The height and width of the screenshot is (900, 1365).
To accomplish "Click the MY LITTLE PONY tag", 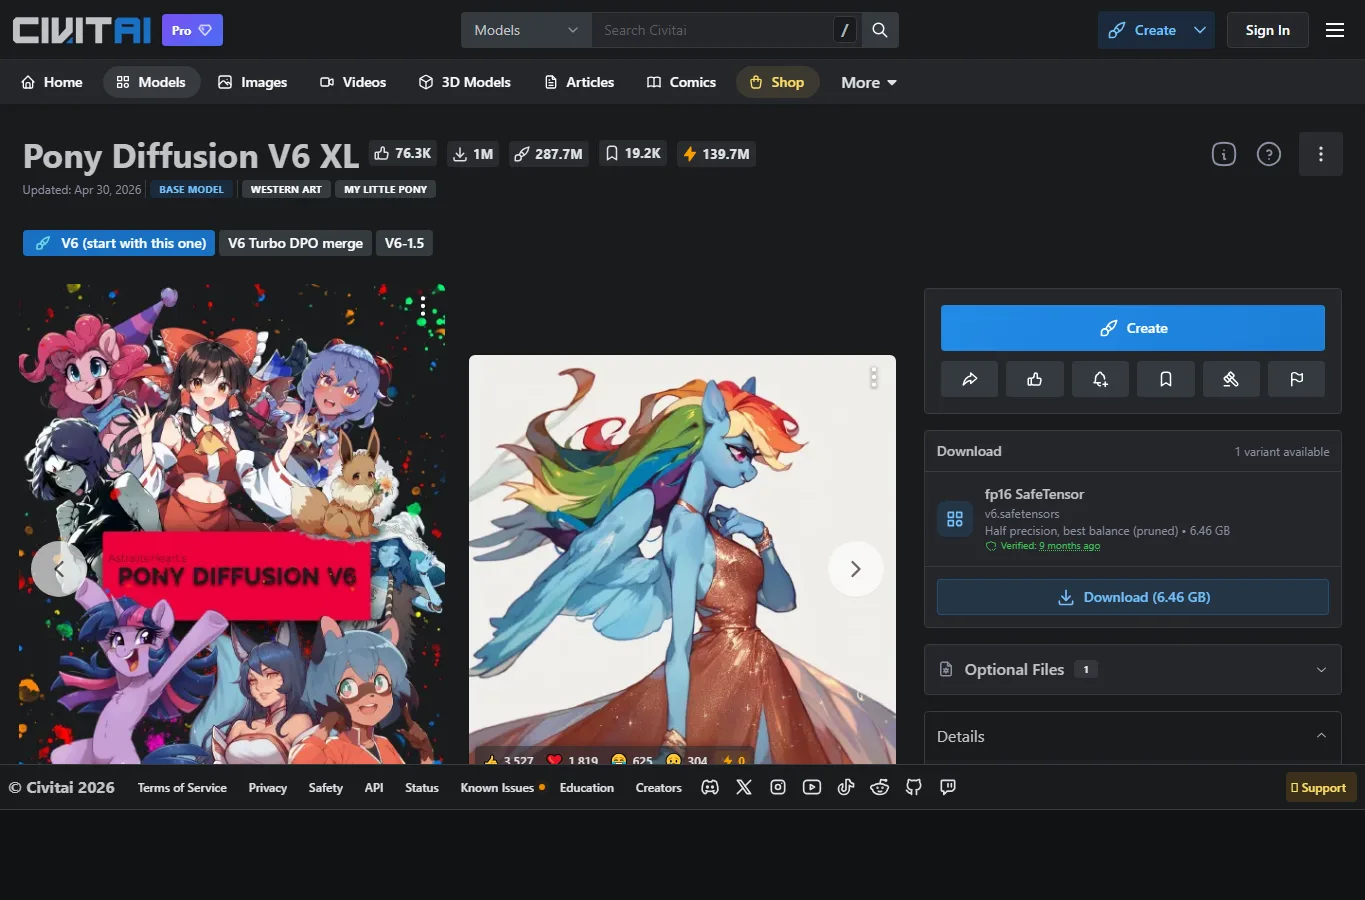I will point(385,189).
